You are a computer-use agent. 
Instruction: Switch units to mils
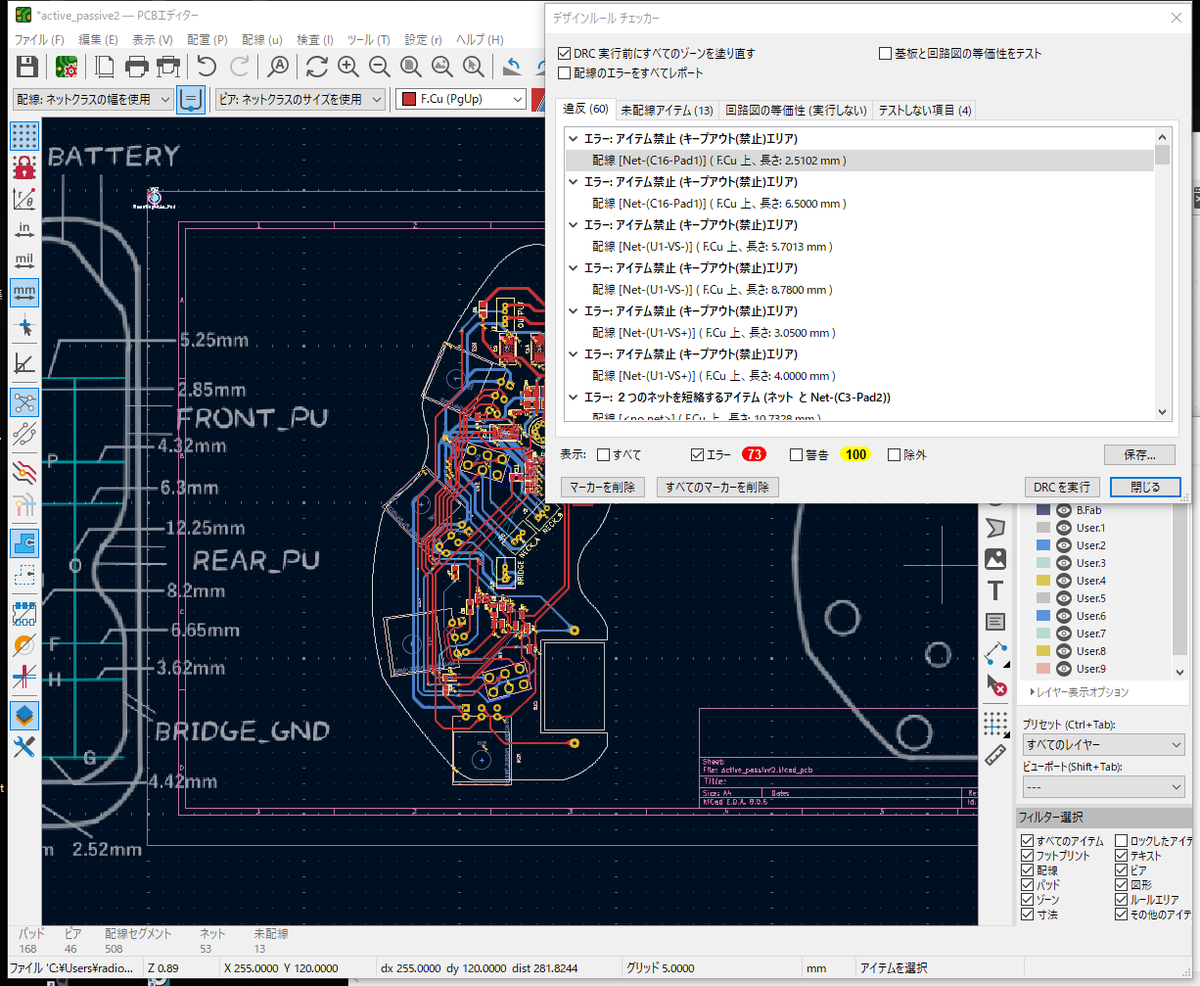click(x=24, y=261)
